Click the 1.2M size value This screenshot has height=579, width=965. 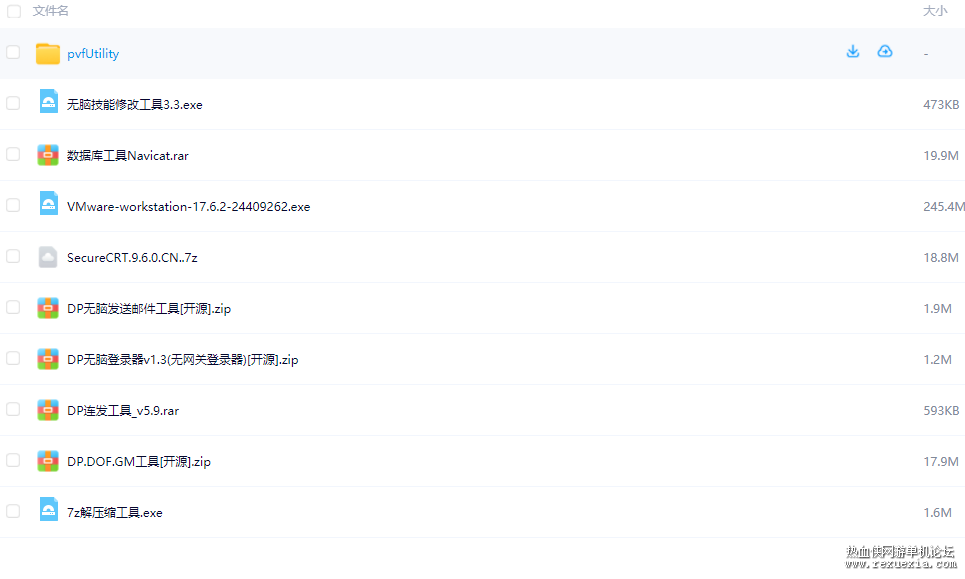tap(937, 360)
